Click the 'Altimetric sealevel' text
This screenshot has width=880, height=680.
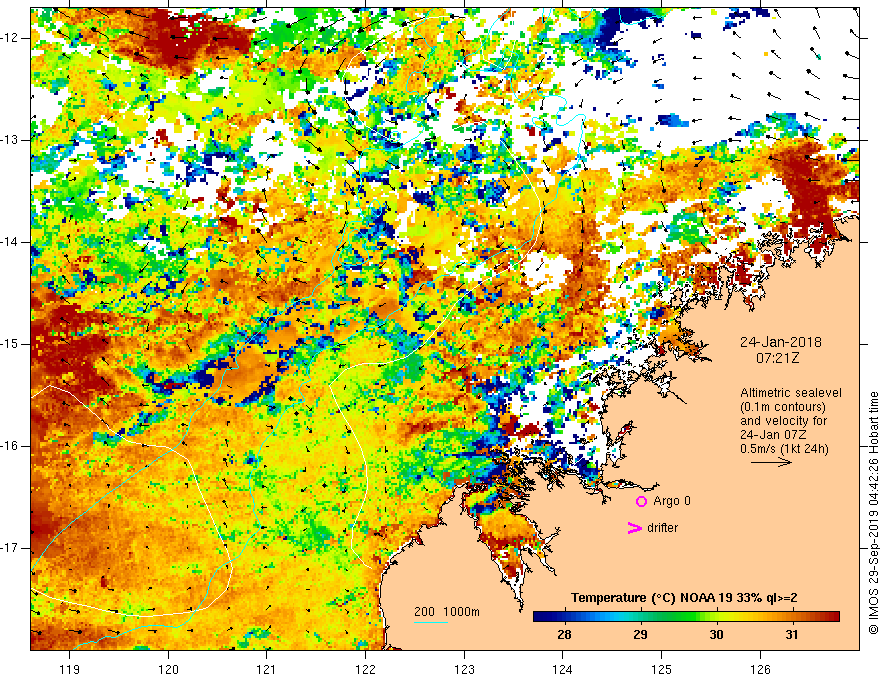pyautogui.click(x=791, y=393)
